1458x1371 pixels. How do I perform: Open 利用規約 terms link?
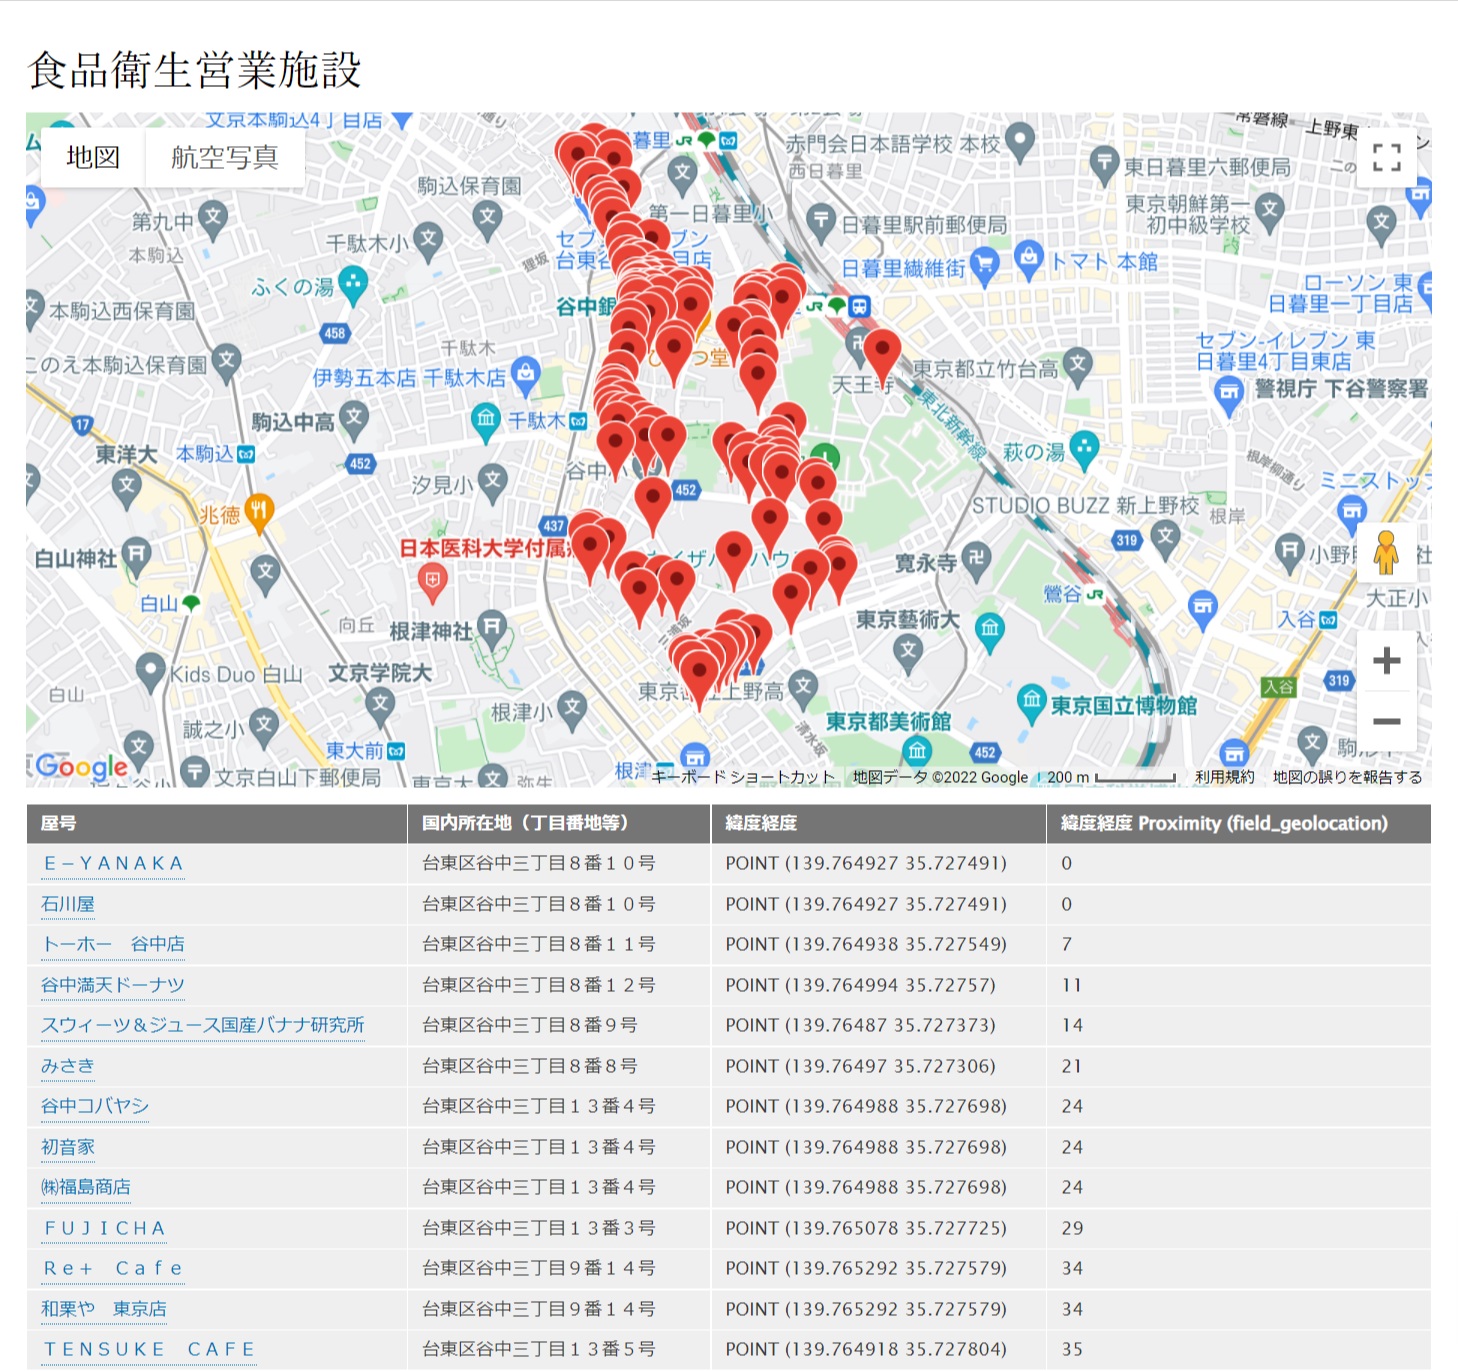1224,777
